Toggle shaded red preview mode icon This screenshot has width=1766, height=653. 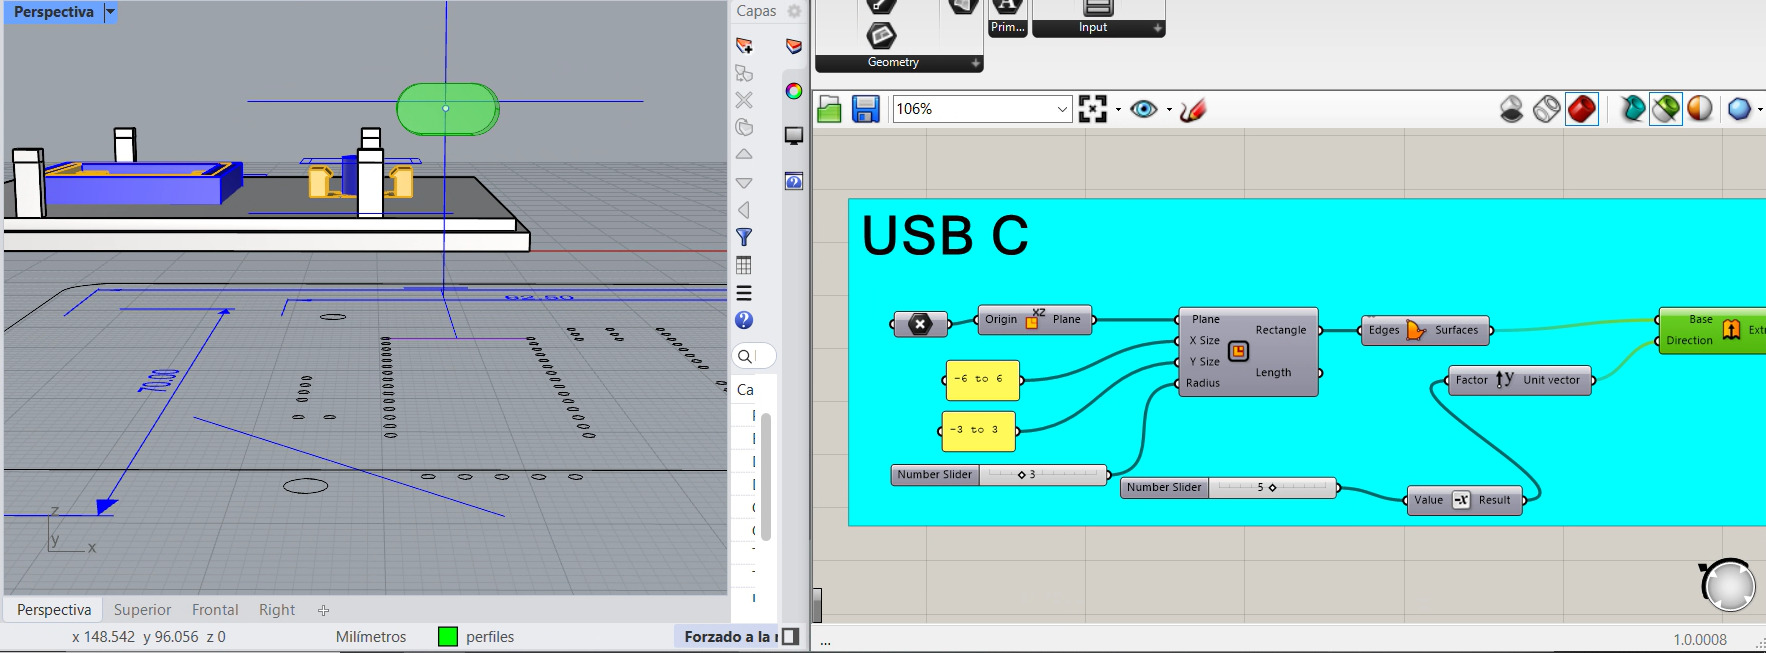point(1582,109)
